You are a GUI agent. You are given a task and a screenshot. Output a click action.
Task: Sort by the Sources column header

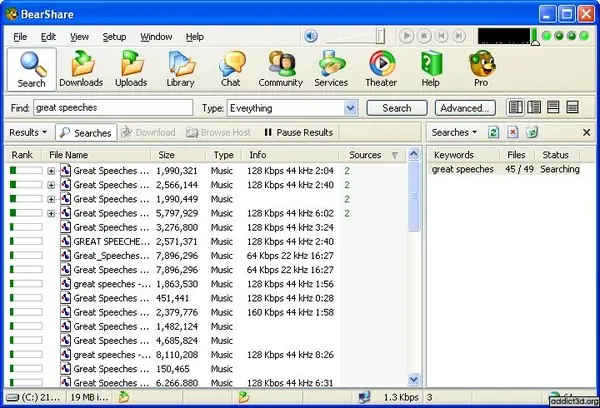click(x=373, y=155)
